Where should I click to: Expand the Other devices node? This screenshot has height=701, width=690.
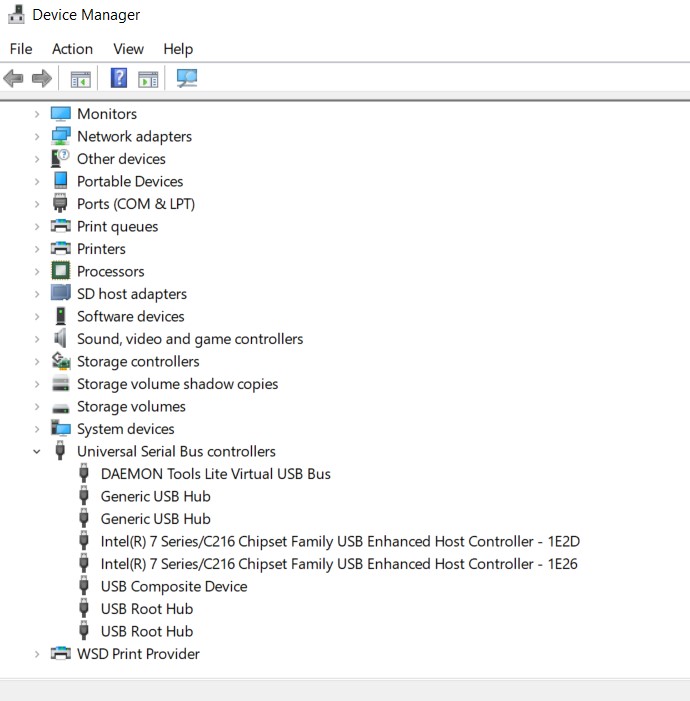(37, 159)
